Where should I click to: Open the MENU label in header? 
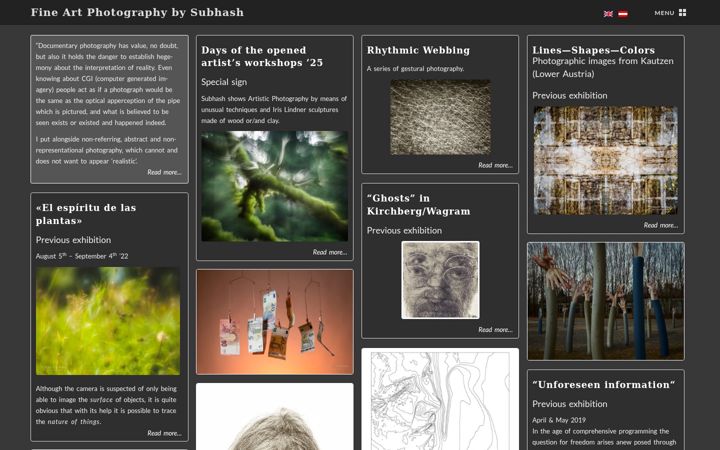pos(664,13)
